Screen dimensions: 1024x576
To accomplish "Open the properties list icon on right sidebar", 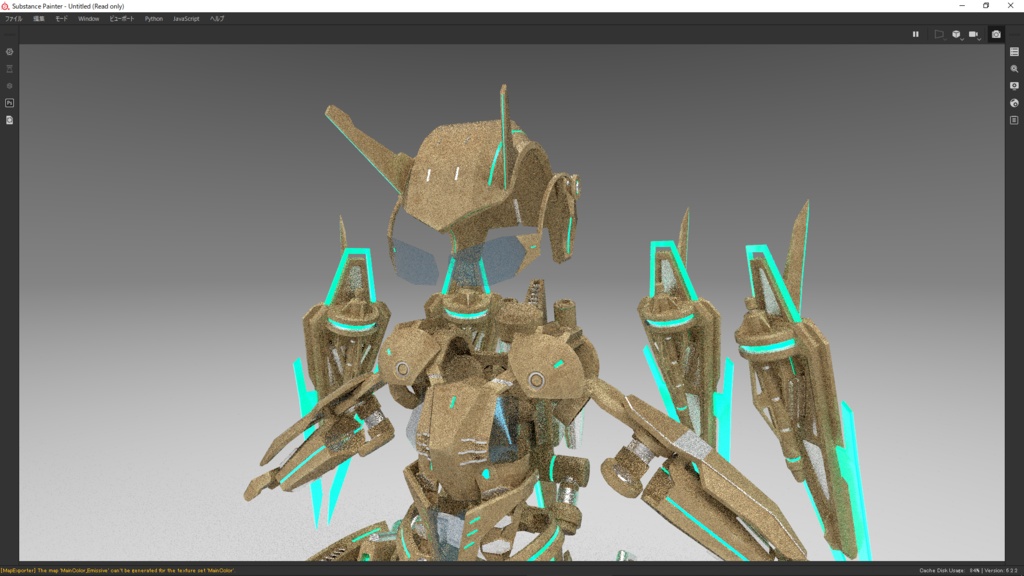I will (1013, 52).
